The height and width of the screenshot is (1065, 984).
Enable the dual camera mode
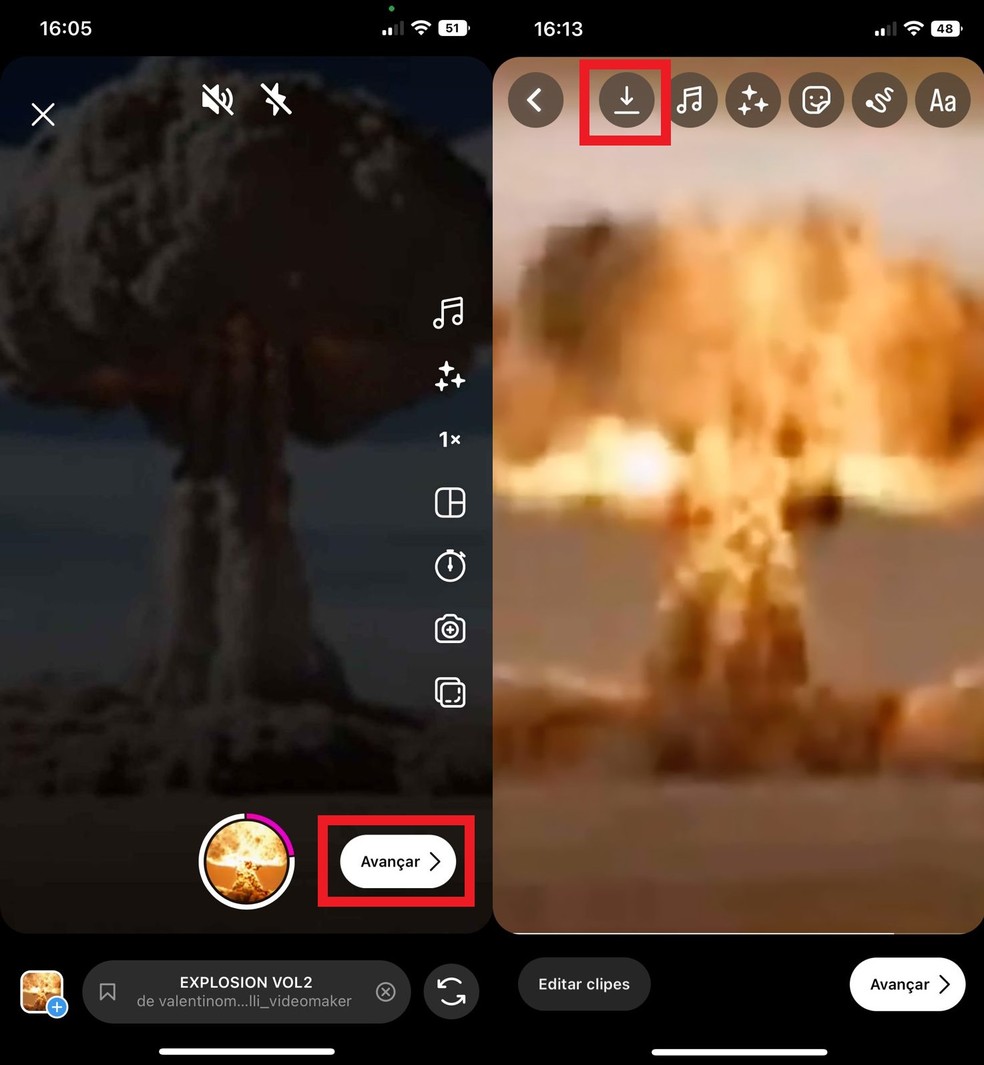449,628
